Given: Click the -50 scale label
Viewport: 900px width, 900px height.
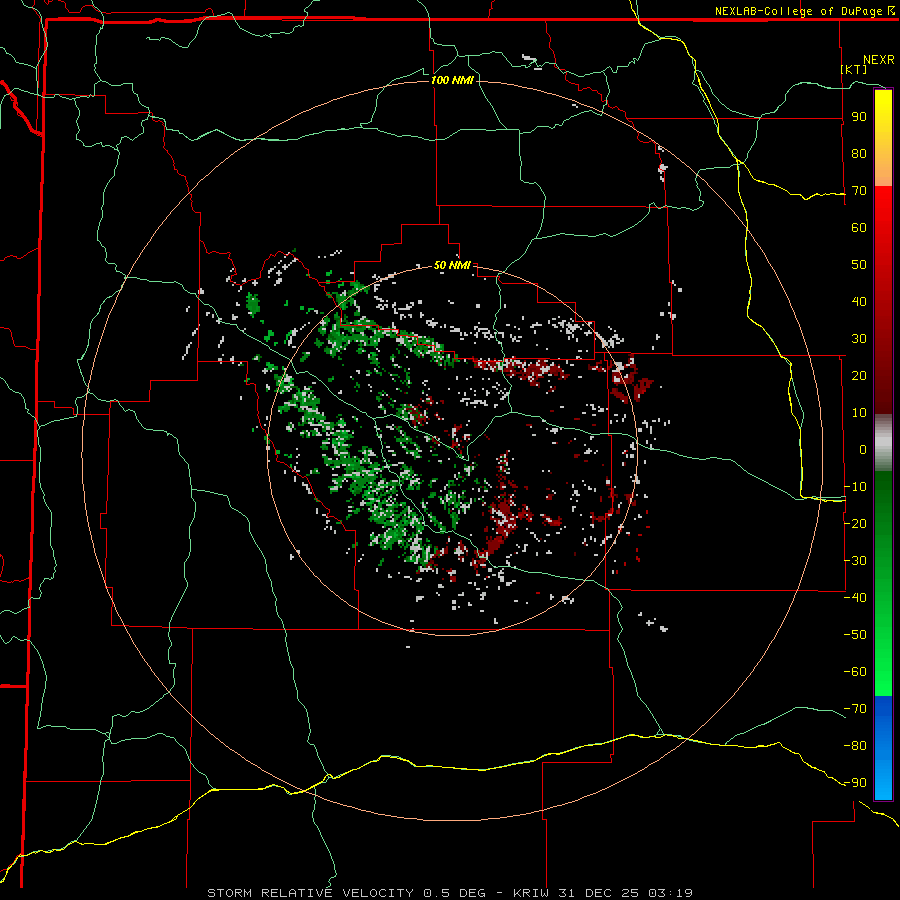Looking at the screenshot, I should pyautogui.click(x=855, y=635).
